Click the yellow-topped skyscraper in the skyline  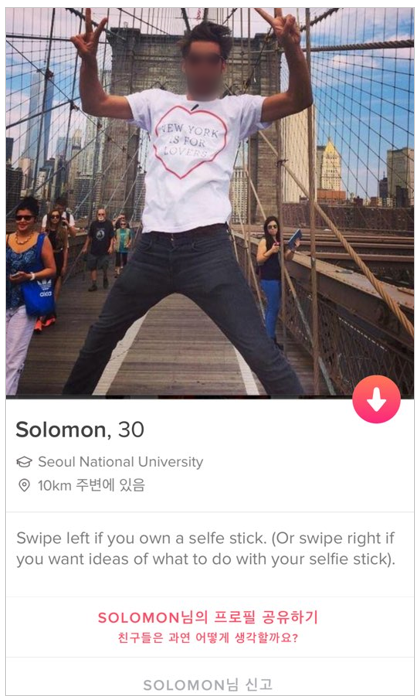pos(330,169)
